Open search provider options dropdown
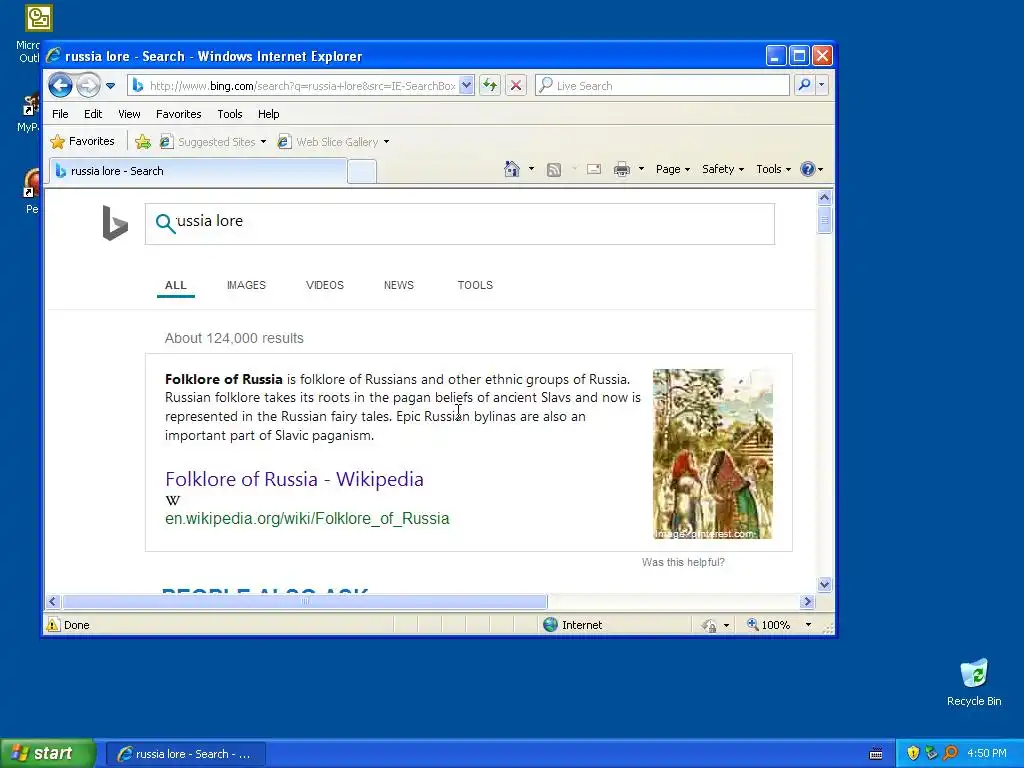1024x768 pixels. 822,85
